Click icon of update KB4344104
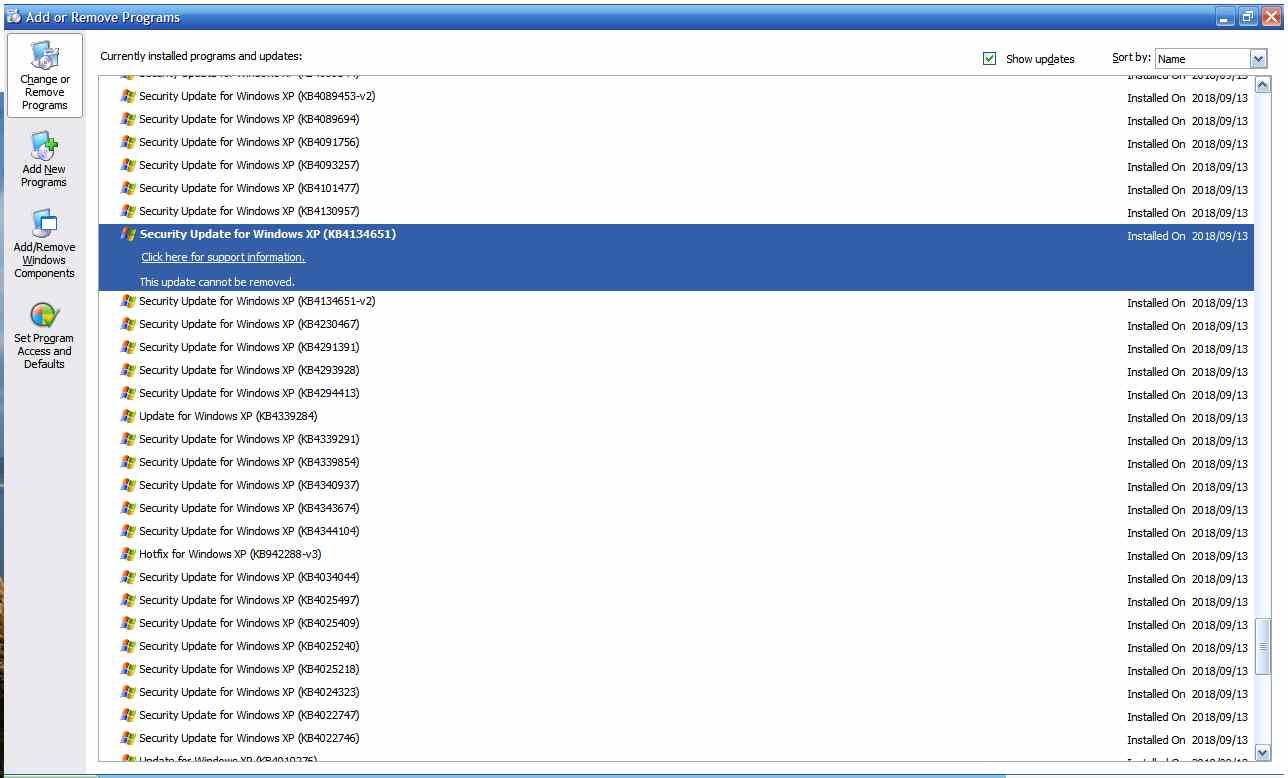This screenshot has height=778, width=1288. pos(128,531)
